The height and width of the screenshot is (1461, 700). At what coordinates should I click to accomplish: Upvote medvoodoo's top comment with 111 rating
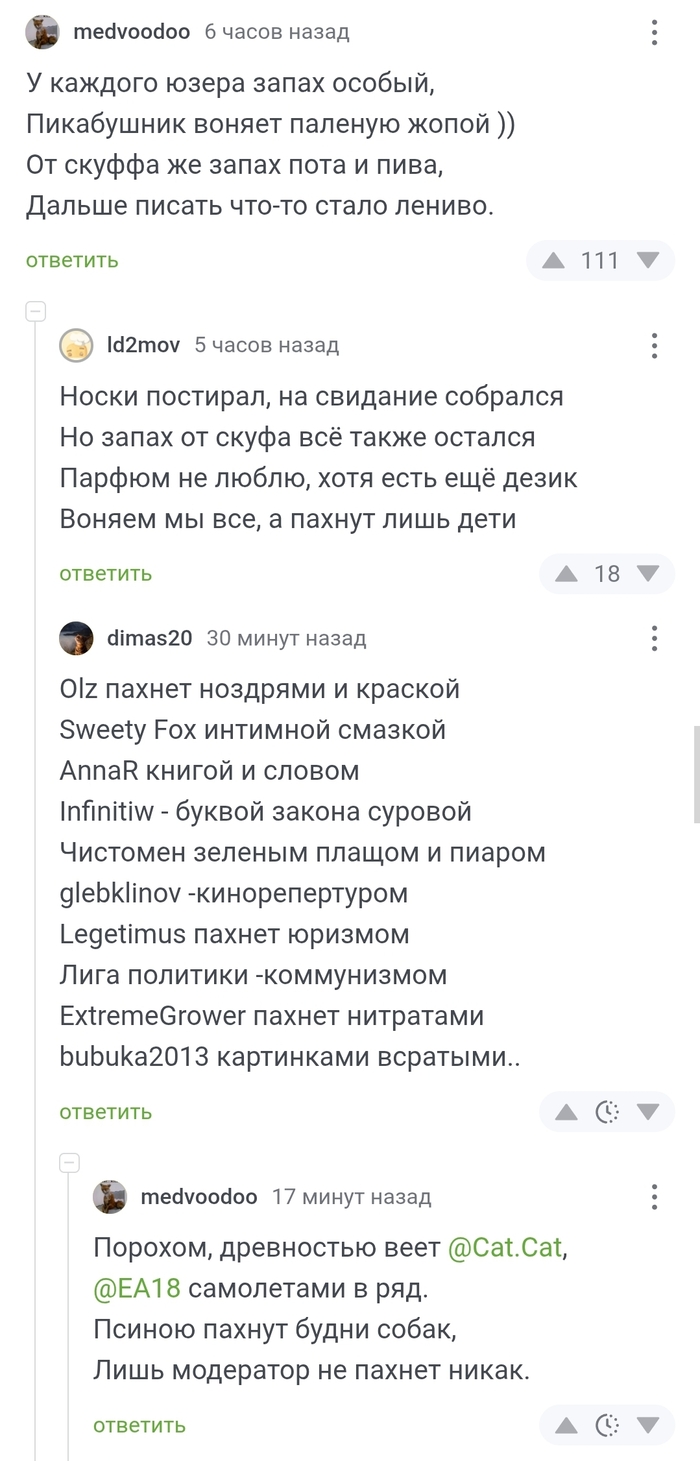[x=553, y=261]
